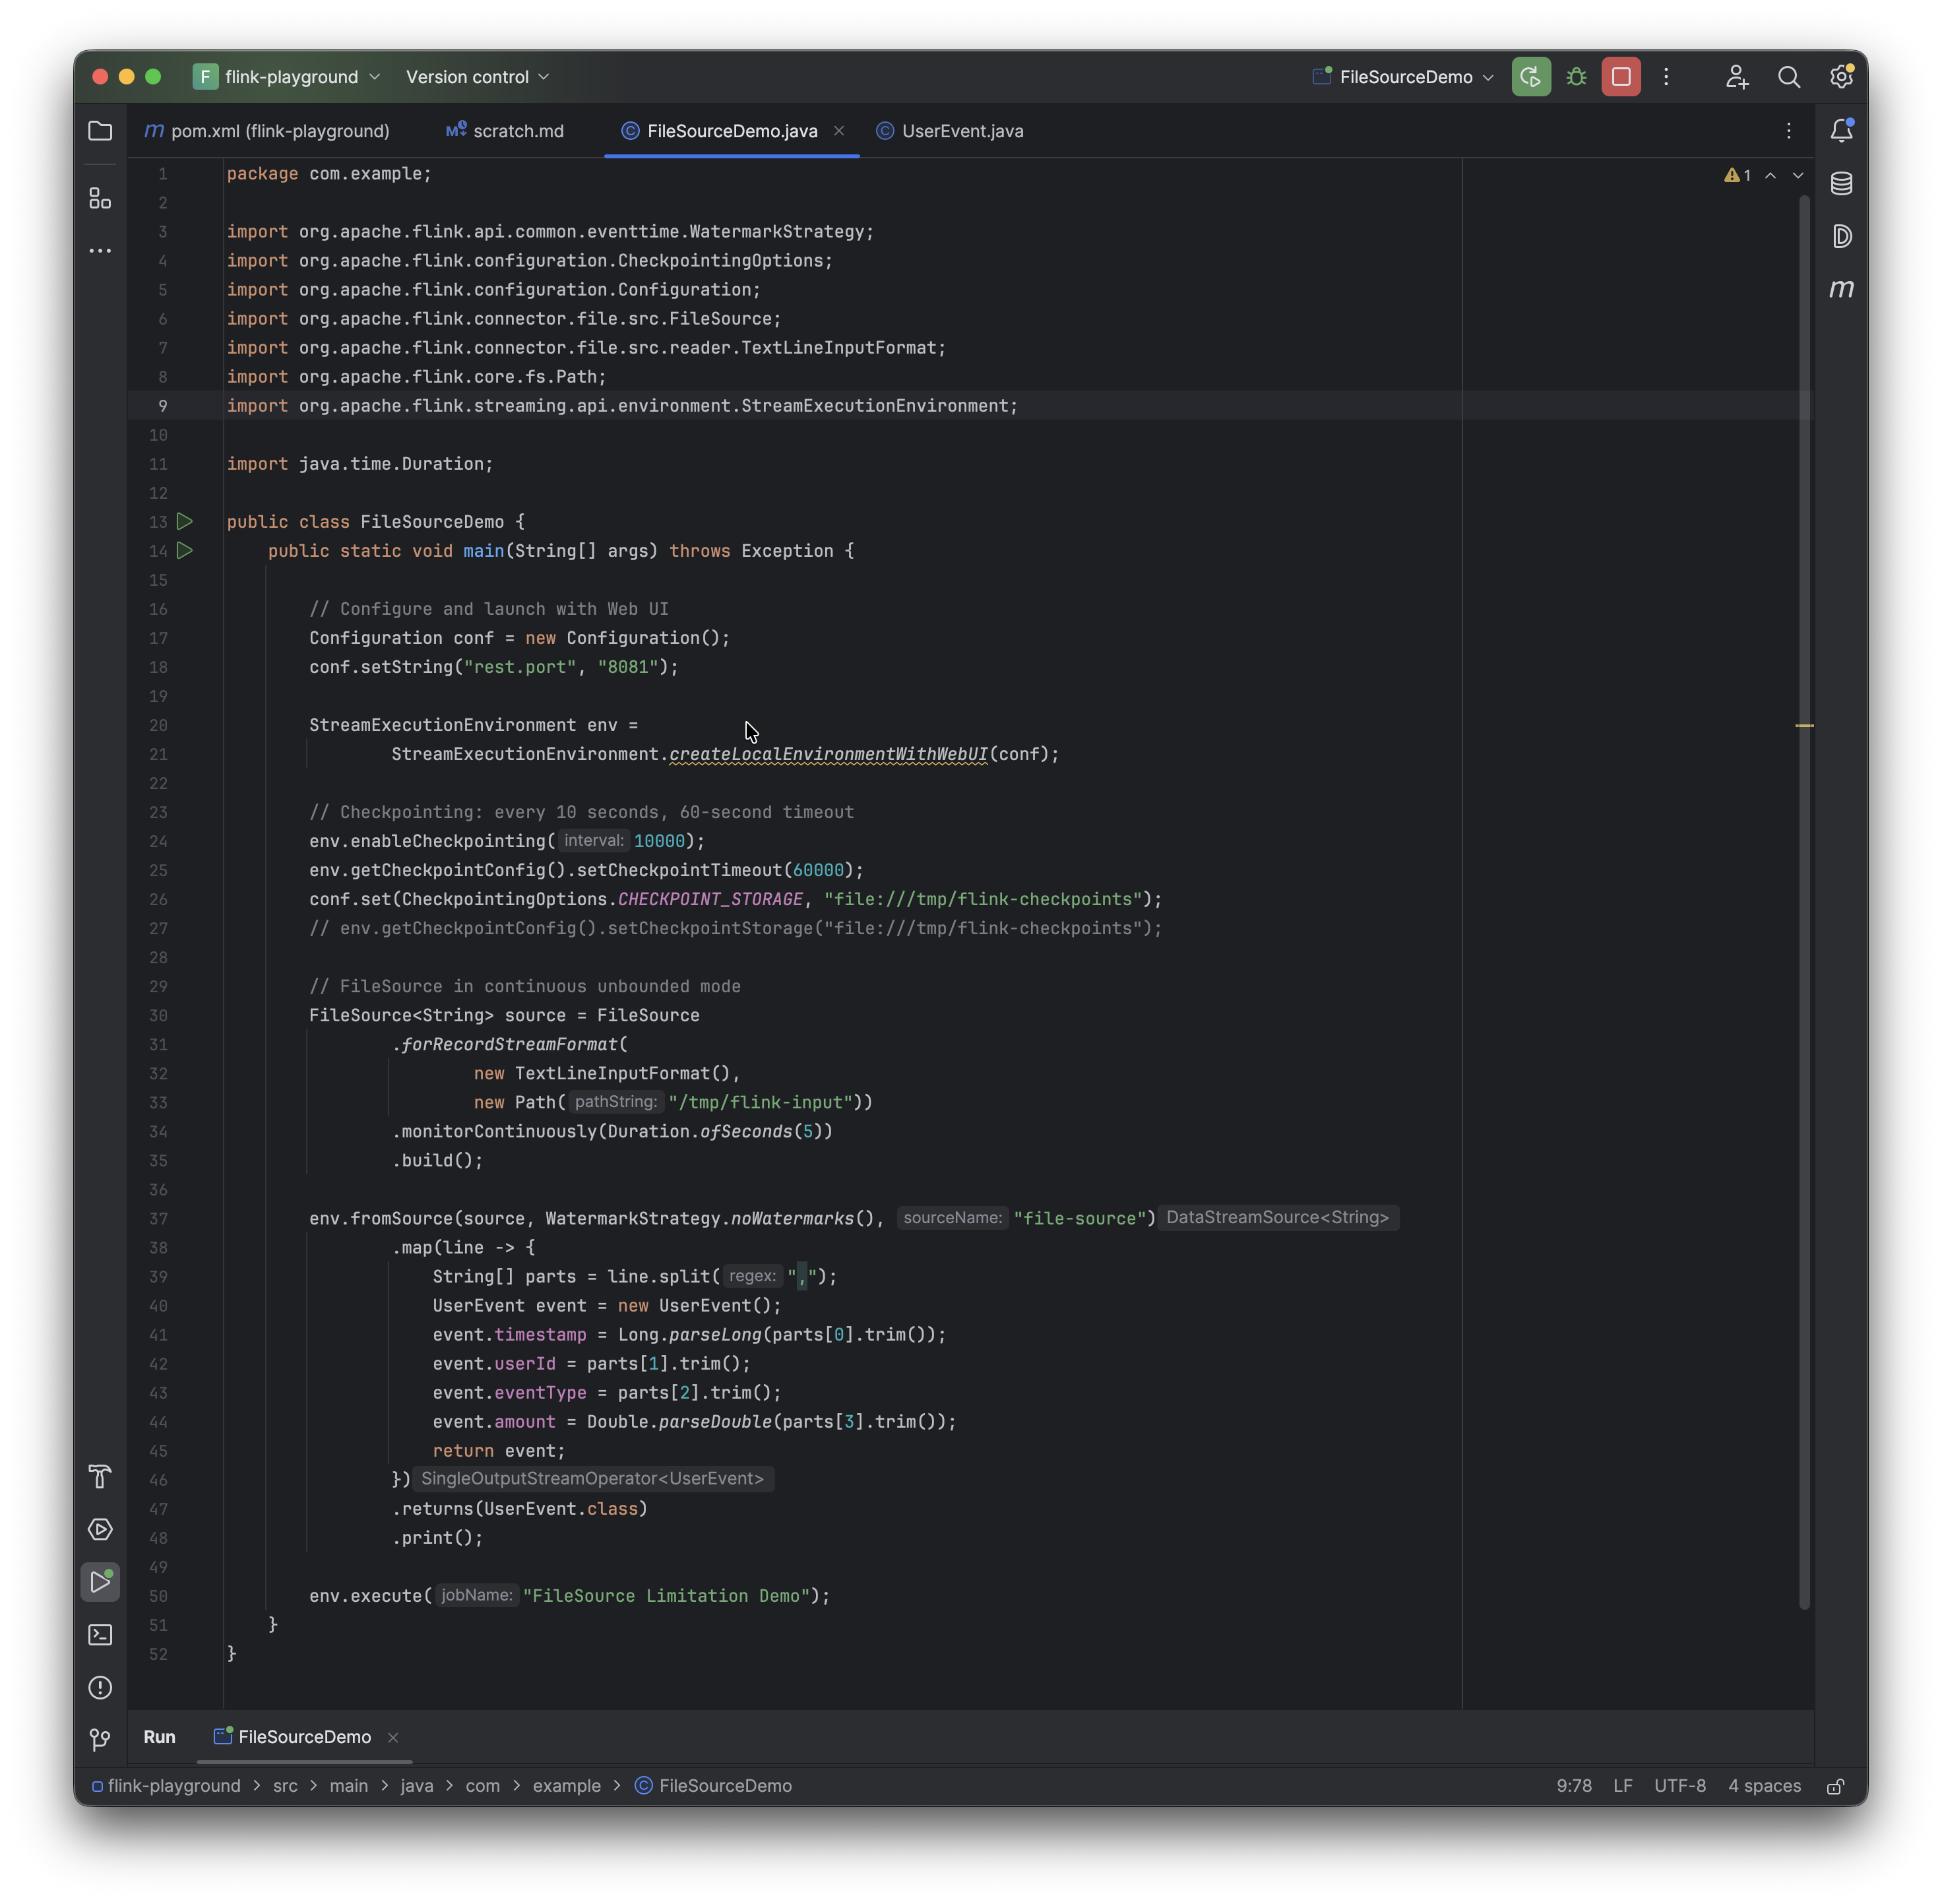Run main method from line 14 gutter arrow
1942x1904 pixels.
pyautogui.click(x=185, y=550)
